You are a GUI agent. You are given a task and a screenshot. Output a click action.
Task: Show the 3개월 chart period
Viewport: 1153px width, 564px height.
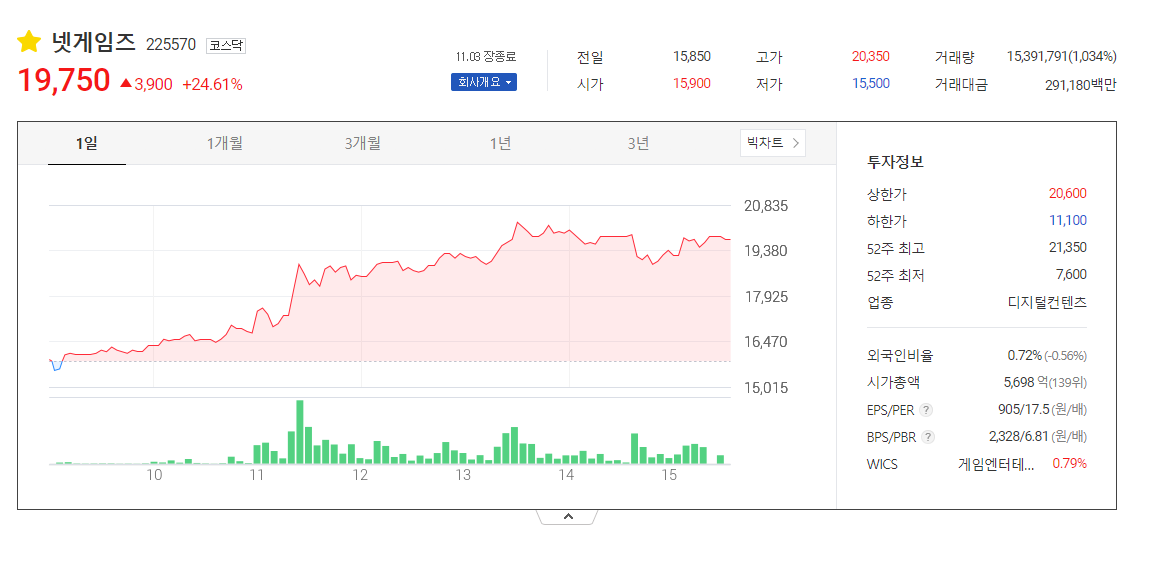click(362, 143)
